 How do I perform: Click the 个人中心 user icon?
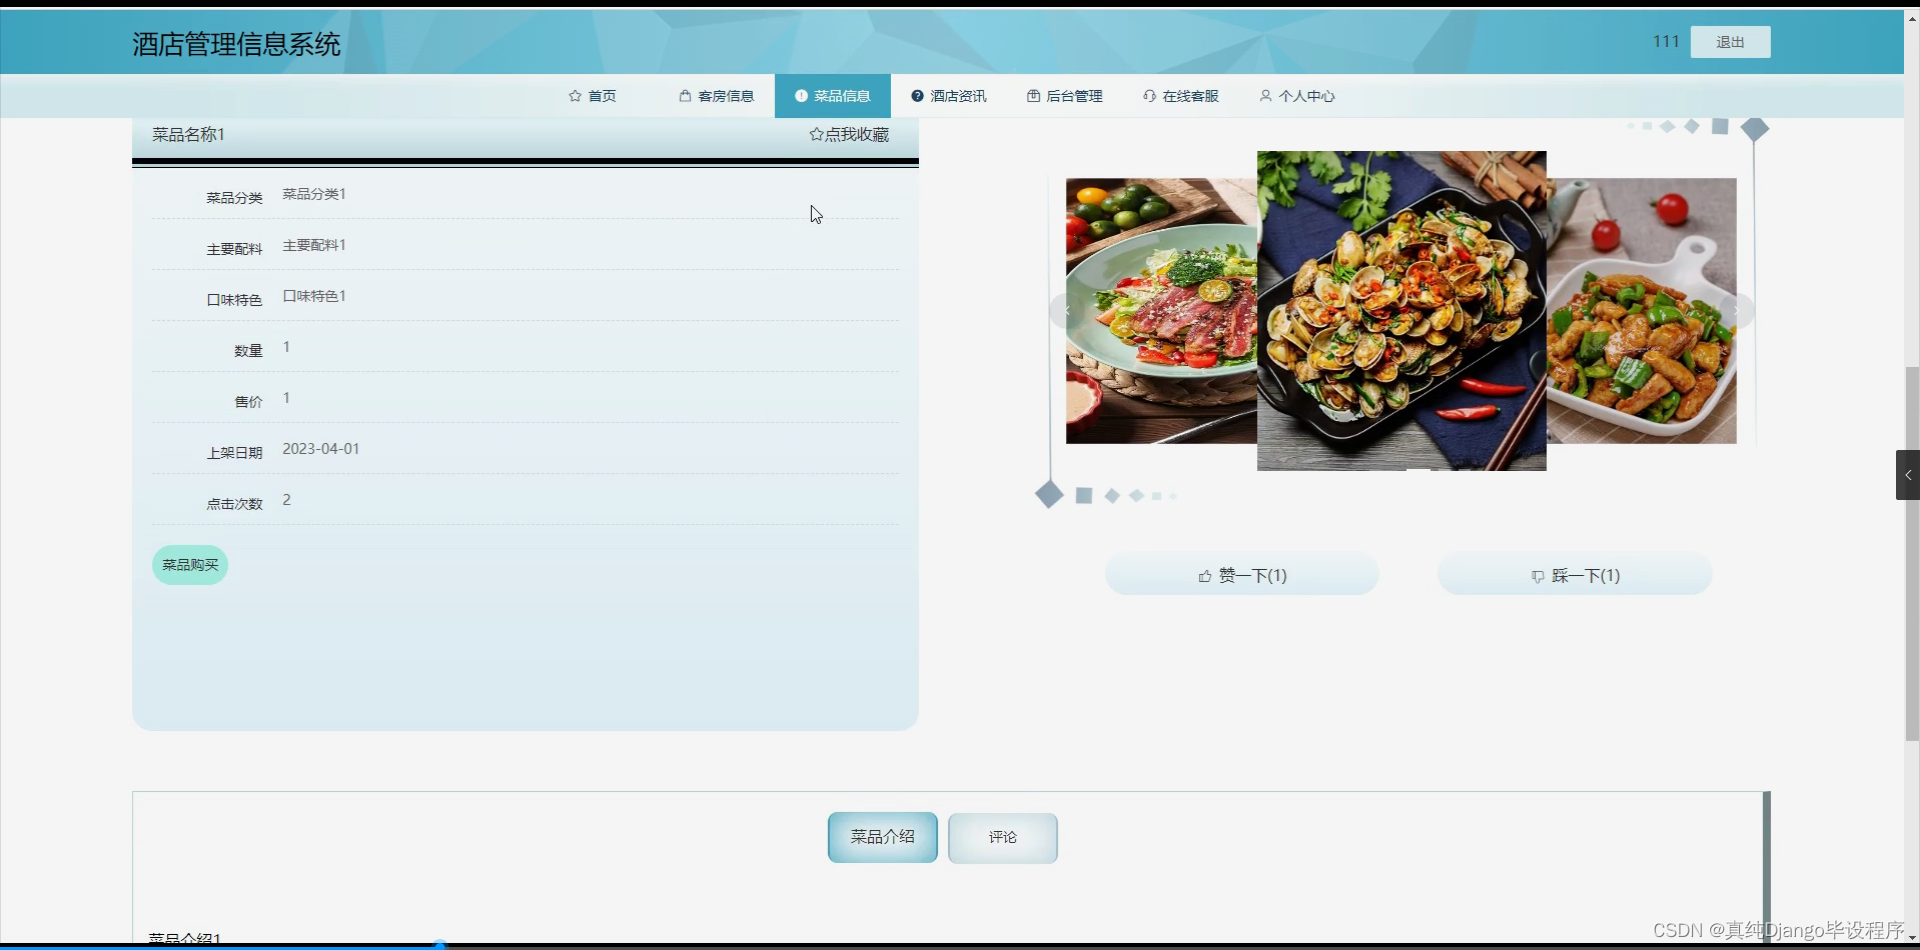pyautogui.click(x=1265, y=96)
